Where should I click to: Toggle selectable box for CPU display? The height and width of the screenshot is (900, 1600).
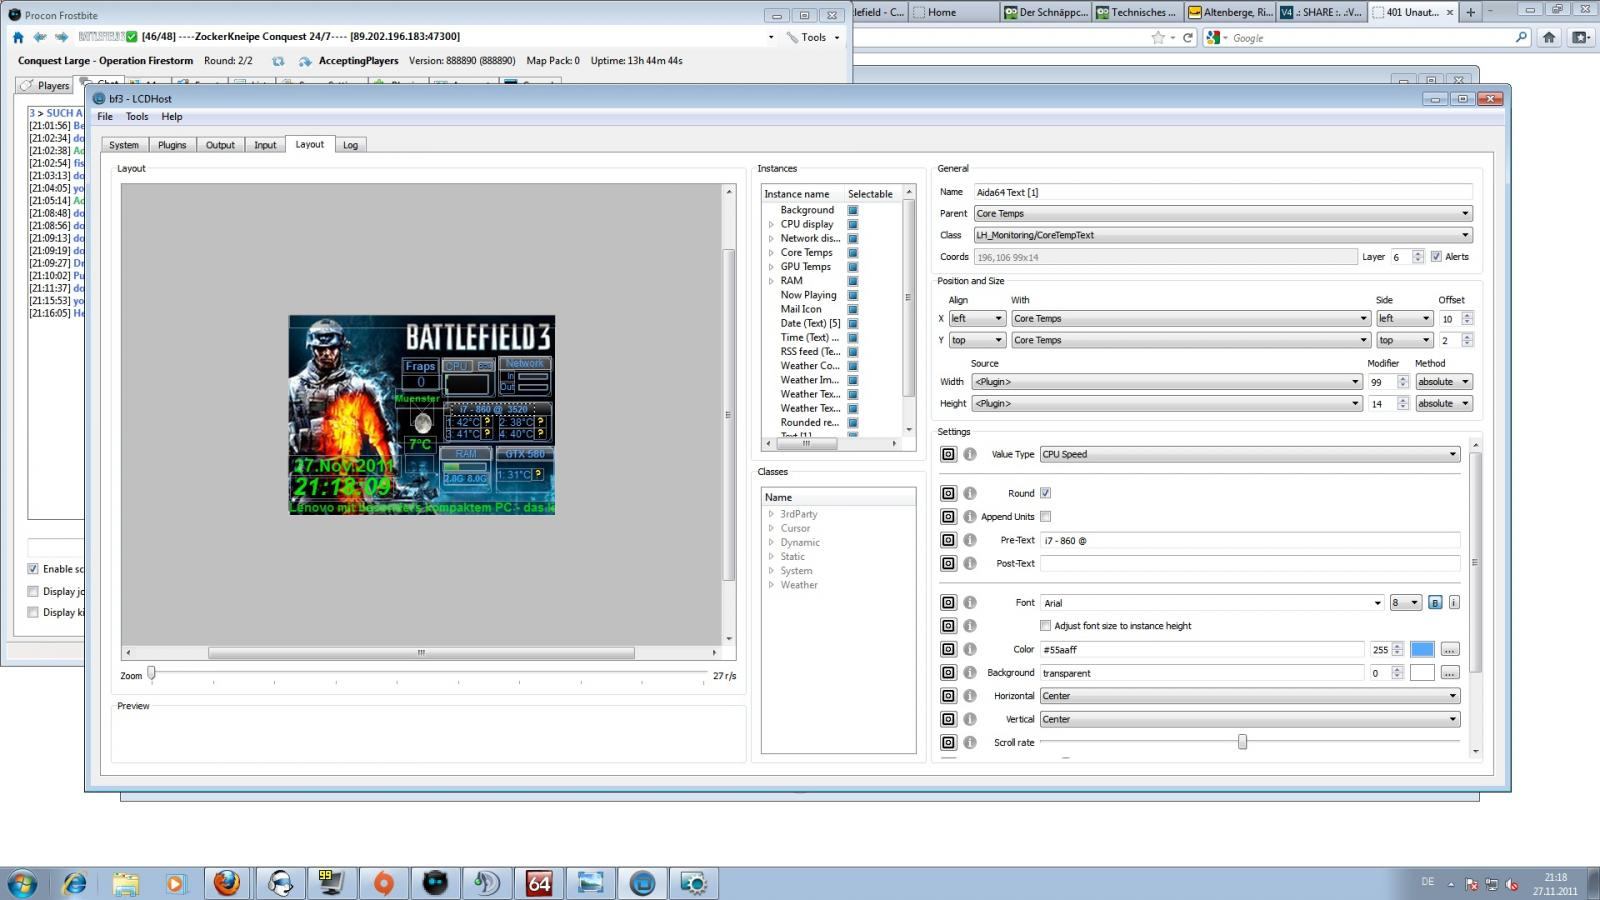pyautogui.click(x=853, y=224)
